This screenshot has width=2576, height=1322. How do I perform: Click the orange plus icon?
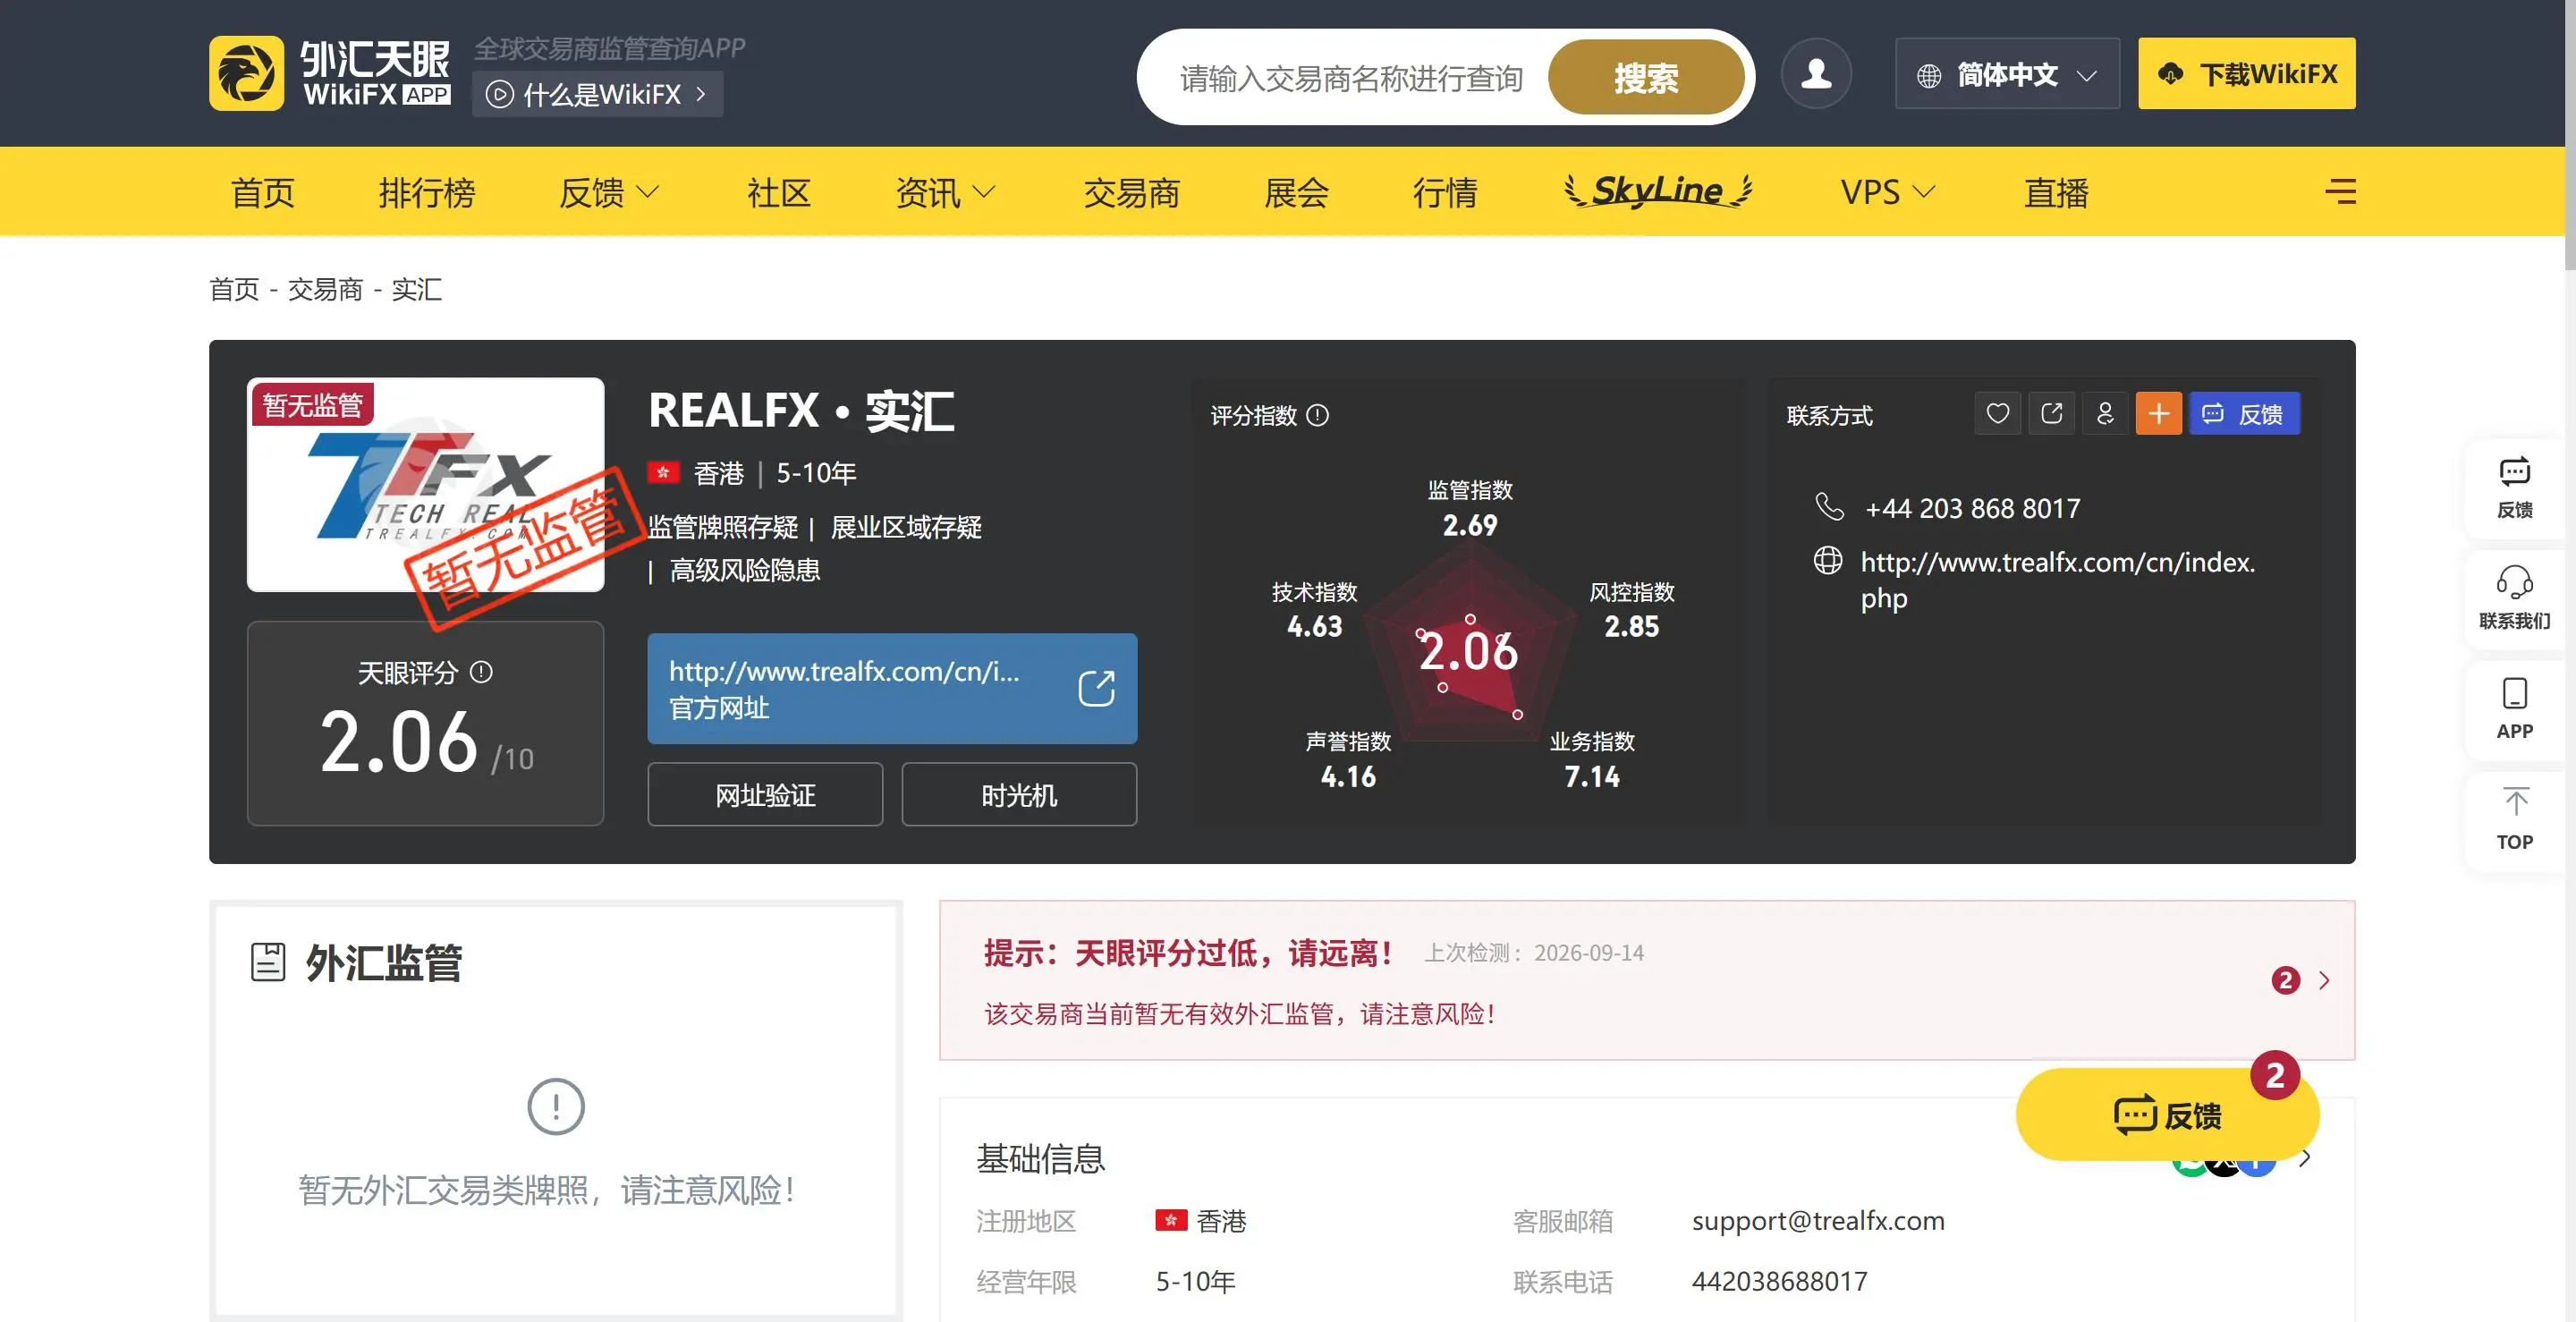coord(2158,413)
